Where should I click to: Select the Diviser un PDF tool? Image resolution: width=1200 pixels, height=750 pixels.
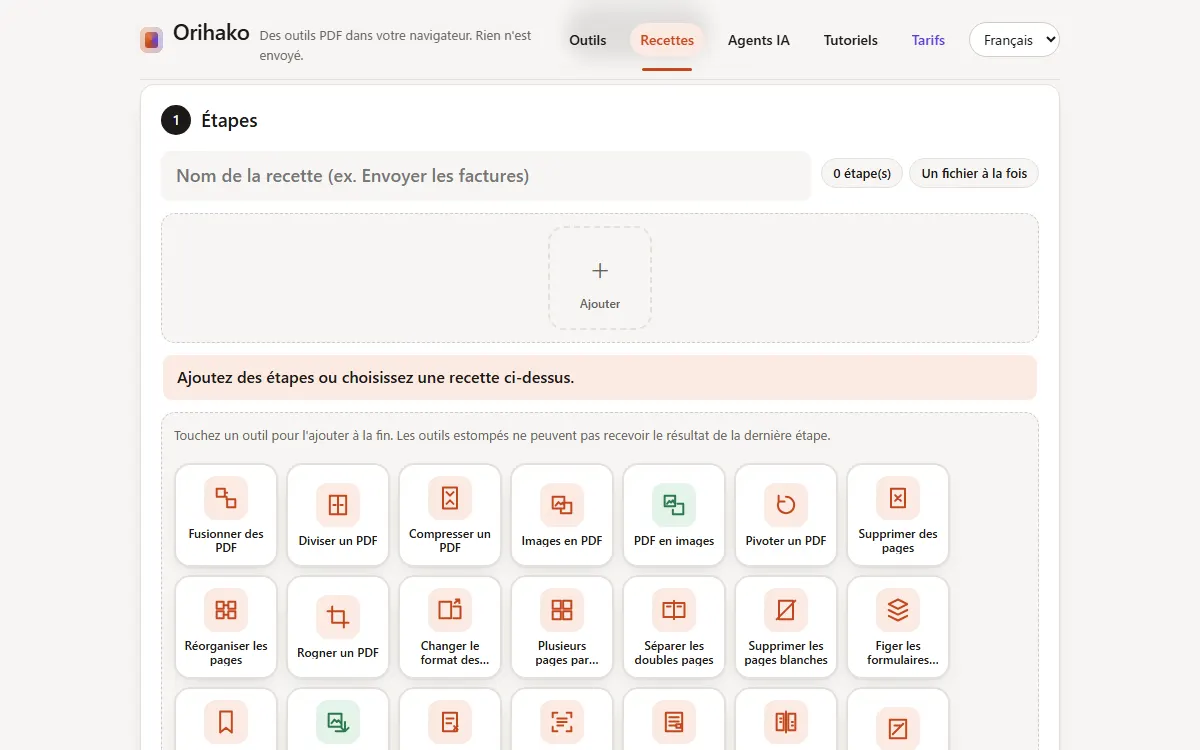[x=338, y=515]
